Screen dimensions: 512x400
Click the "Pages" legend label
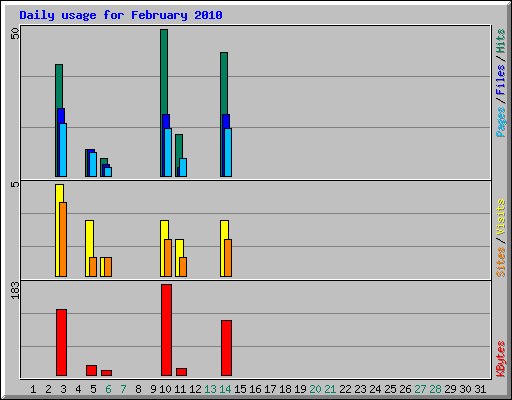click(500, 122)
